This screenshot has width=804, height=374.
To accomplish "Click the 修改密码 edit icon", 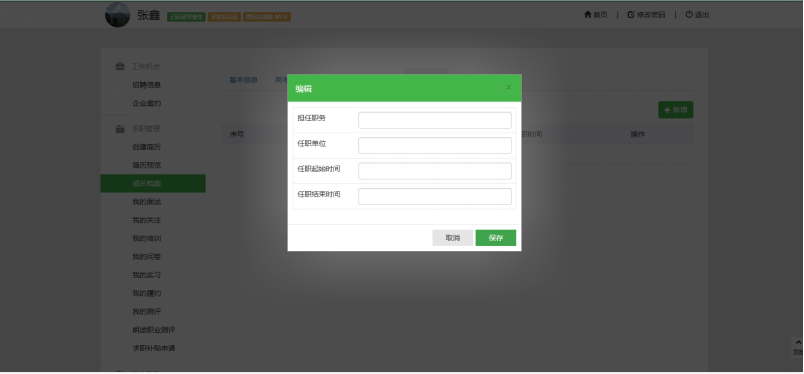I will 631,15.
